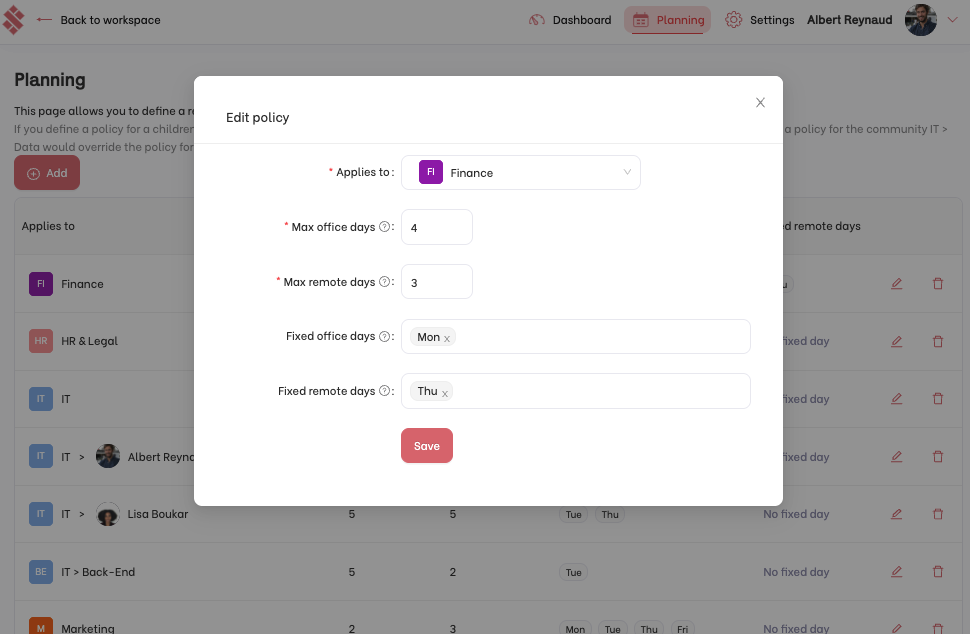The width and height of the screenshot is (970, 634).
Task: Open the Fixed remote days selector
Action: [x=576, y=391]
